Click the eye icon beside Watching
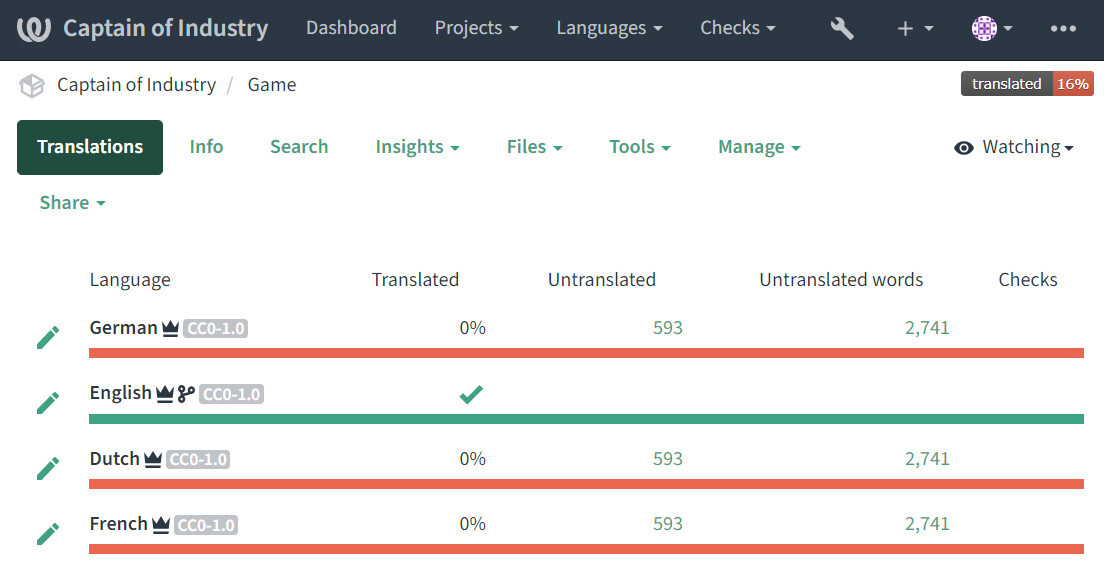This screenshot has width=1104, height=564. (x=964, y=148)
